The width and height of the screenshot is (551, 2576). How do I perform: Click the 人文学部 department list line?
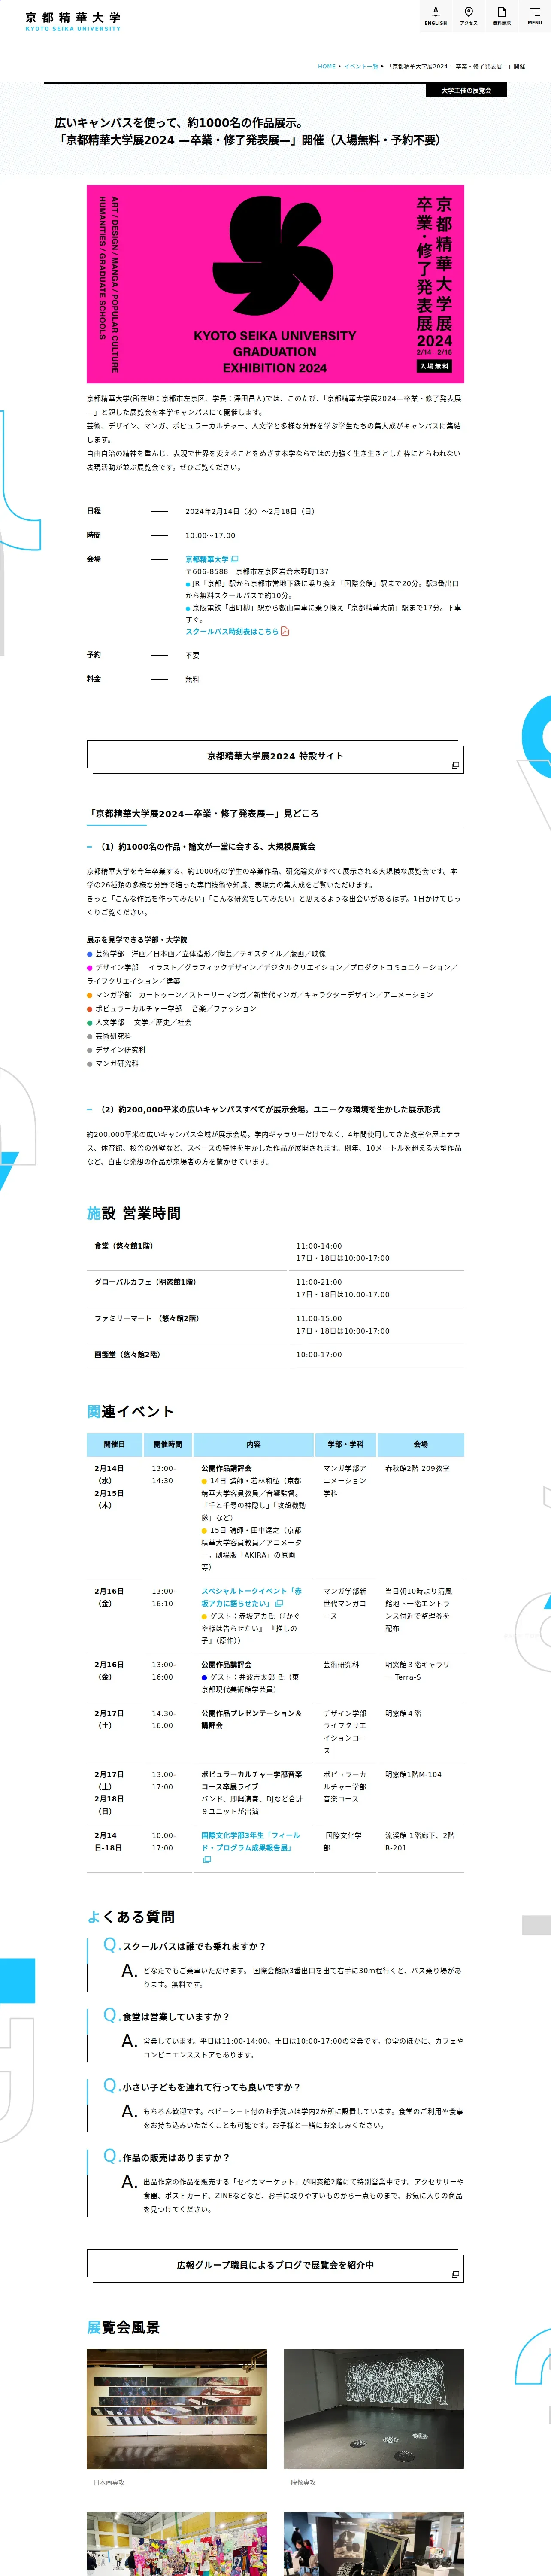click(x=139, y=1022)
